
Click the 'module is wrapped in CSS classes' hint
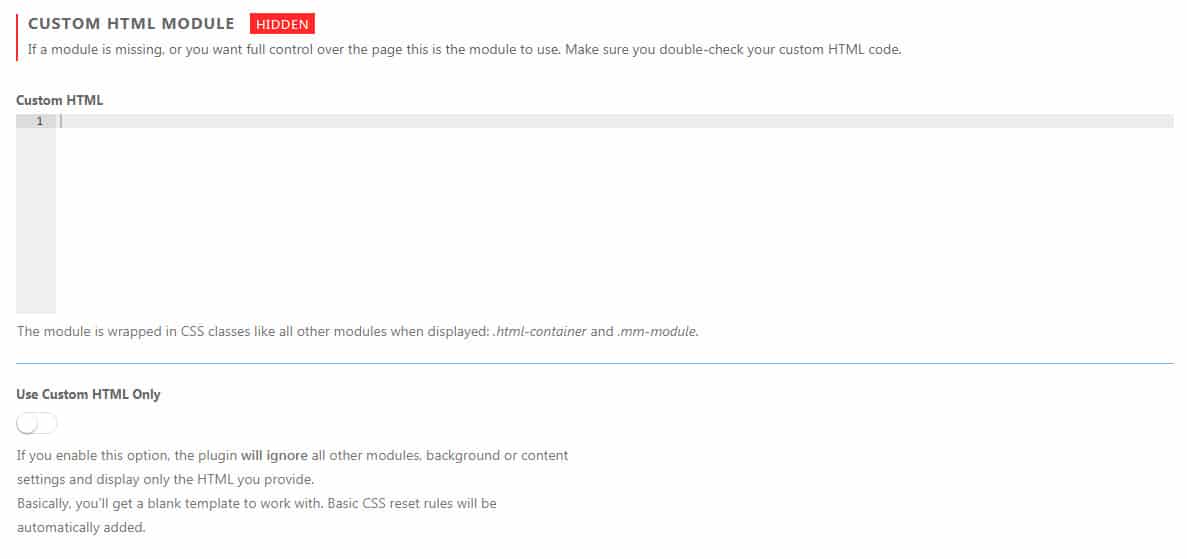(x=357, y=332)
